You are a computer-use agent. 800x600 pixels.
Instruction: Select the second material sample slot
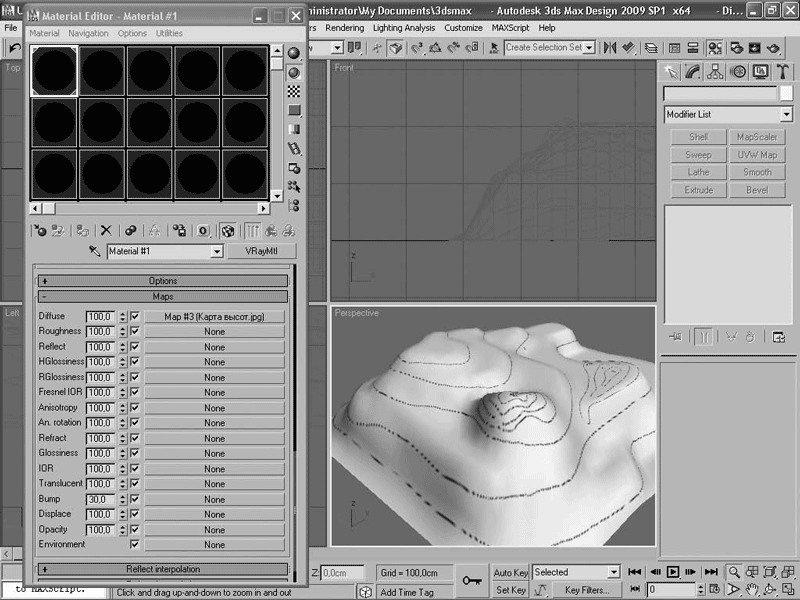102,71
